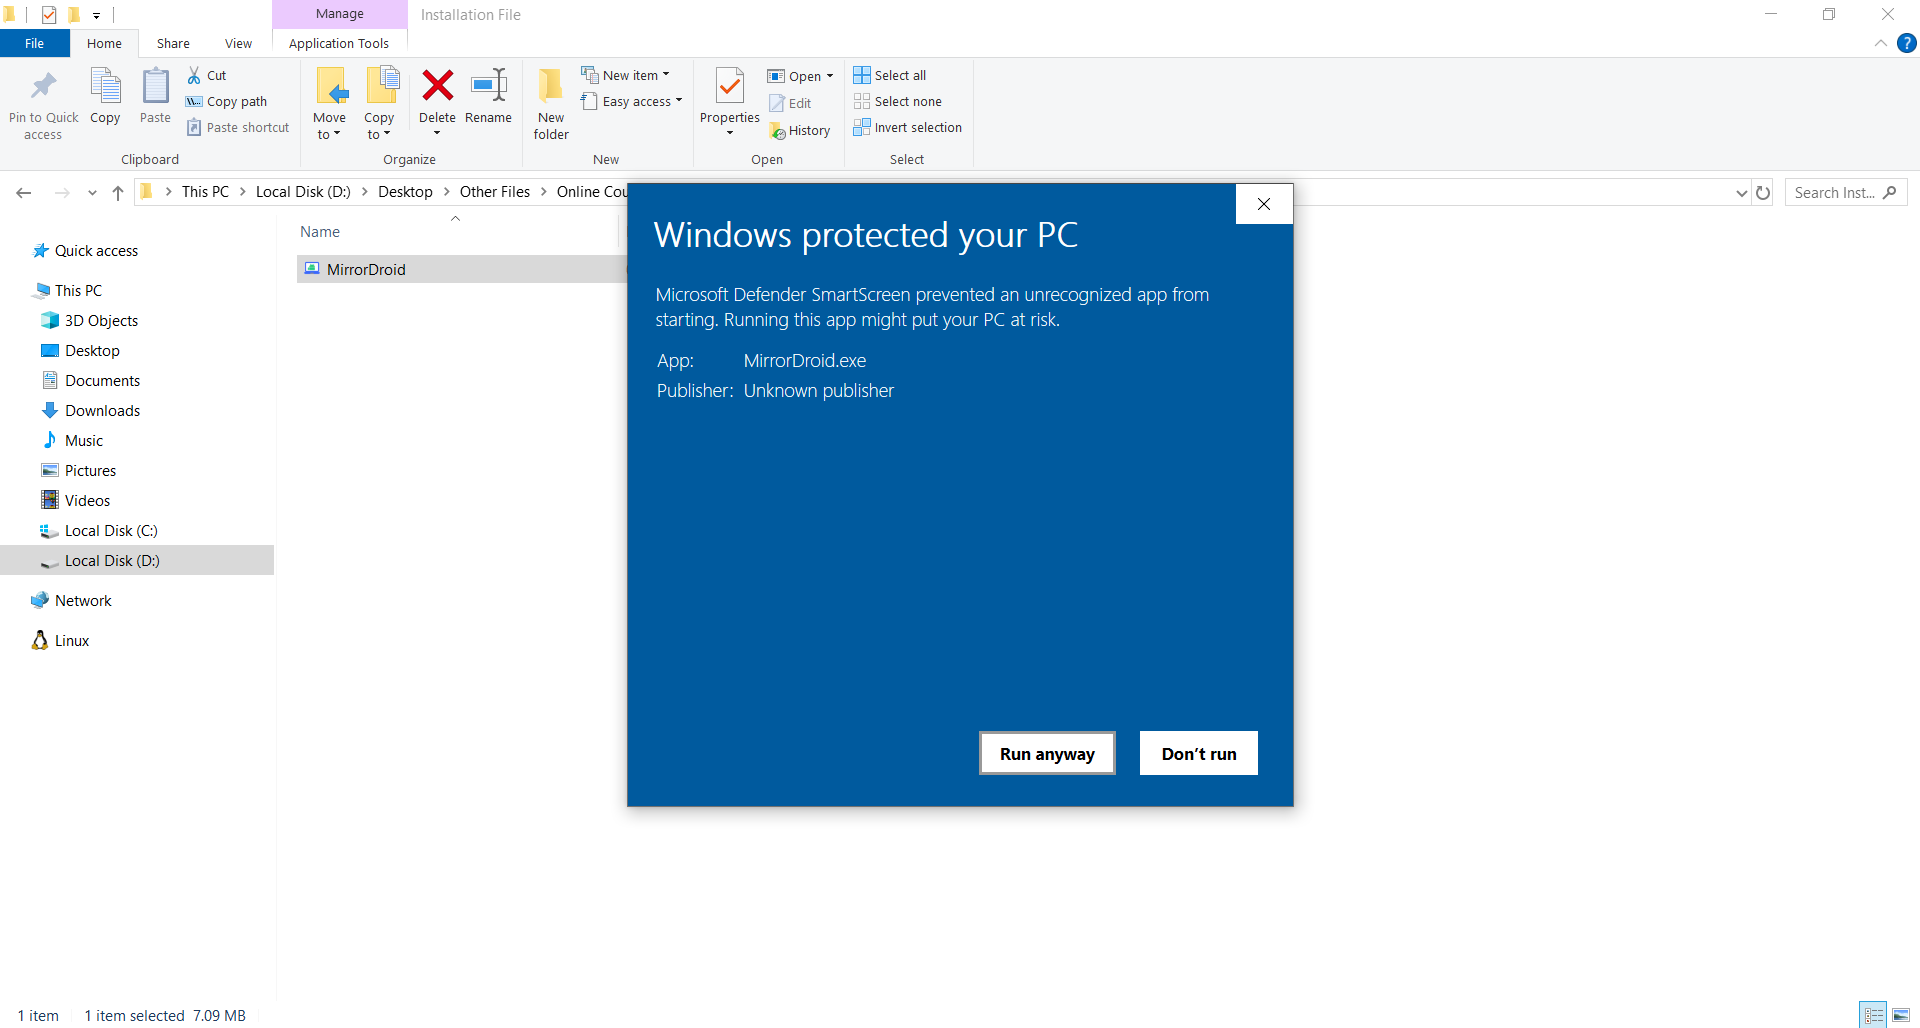Click the Search Installation File box
The width and height of the screenshot is (1920, 1028).
coord(1845,192)
